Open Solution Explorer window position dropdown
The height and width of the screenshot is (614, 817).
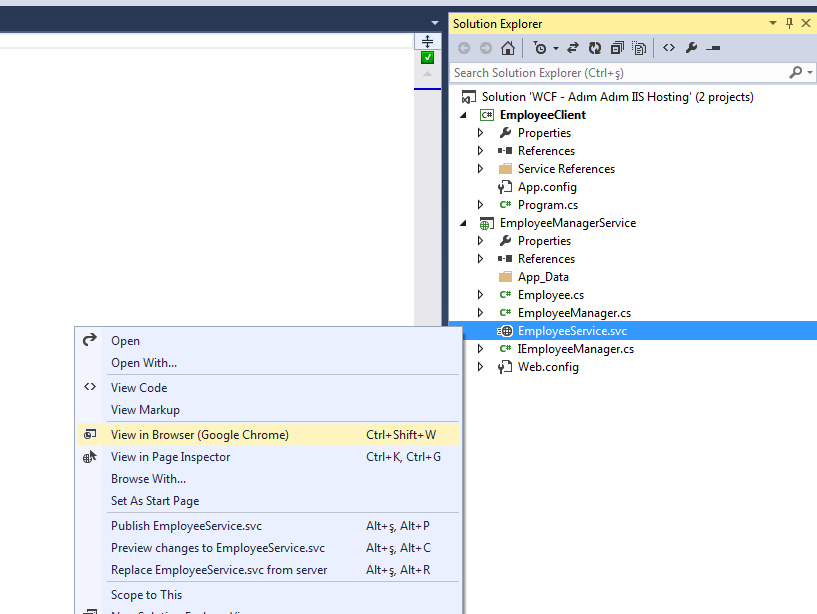[773, 23]
